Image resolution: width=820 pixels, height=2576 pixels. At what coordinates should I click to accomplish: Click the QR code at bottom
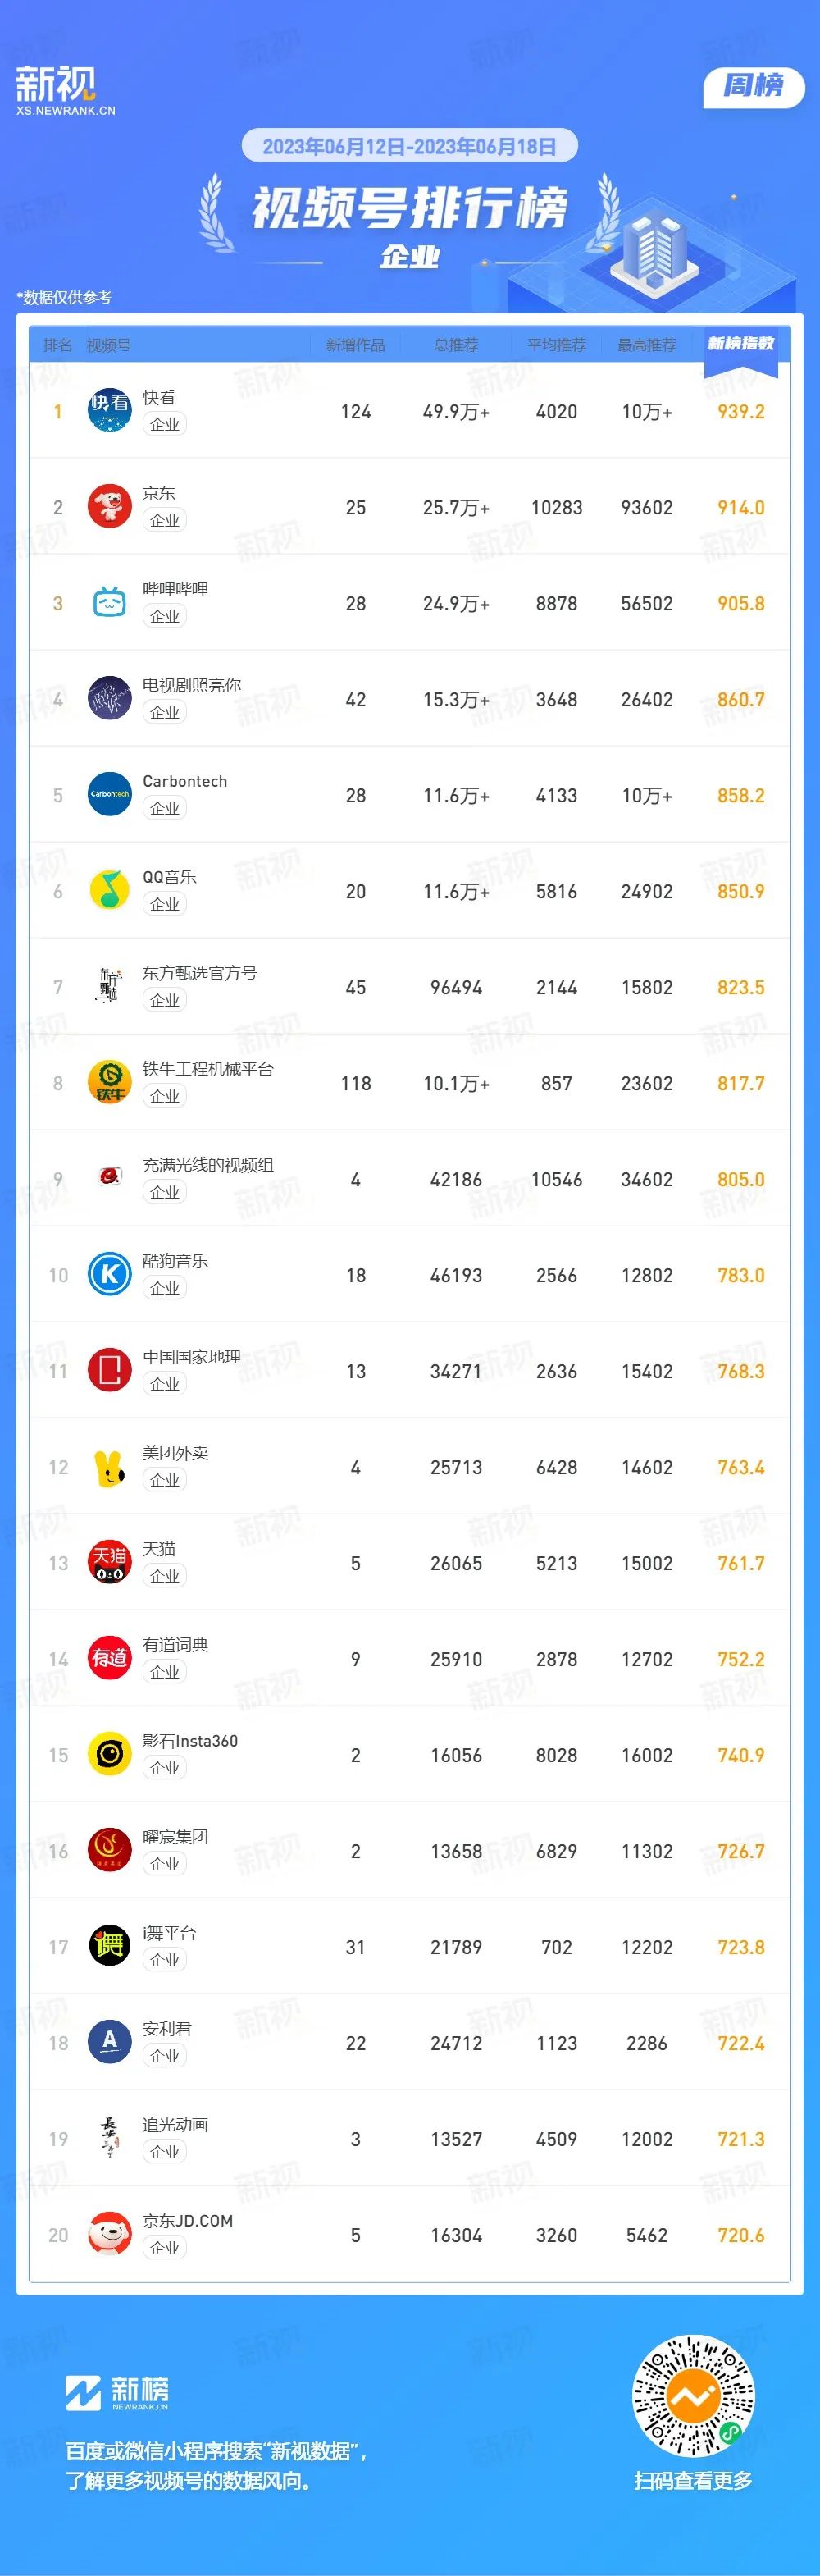tap(693, 2397)
